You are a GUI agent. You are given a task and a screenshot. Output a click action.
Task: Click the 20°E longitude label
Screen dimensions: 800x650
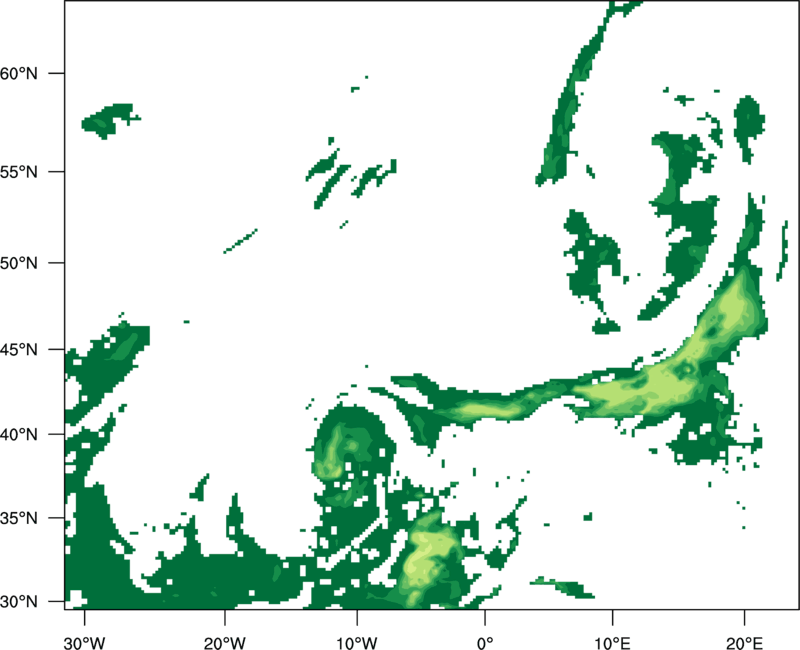(744, 643)
